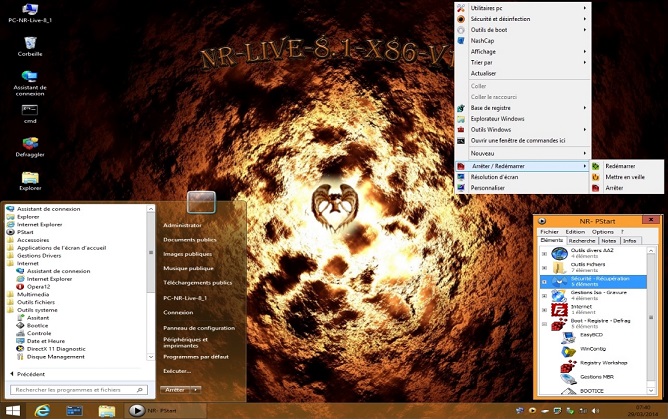
Task: Switch to the Recherche tab in PStart
Action: click(582, 241)
